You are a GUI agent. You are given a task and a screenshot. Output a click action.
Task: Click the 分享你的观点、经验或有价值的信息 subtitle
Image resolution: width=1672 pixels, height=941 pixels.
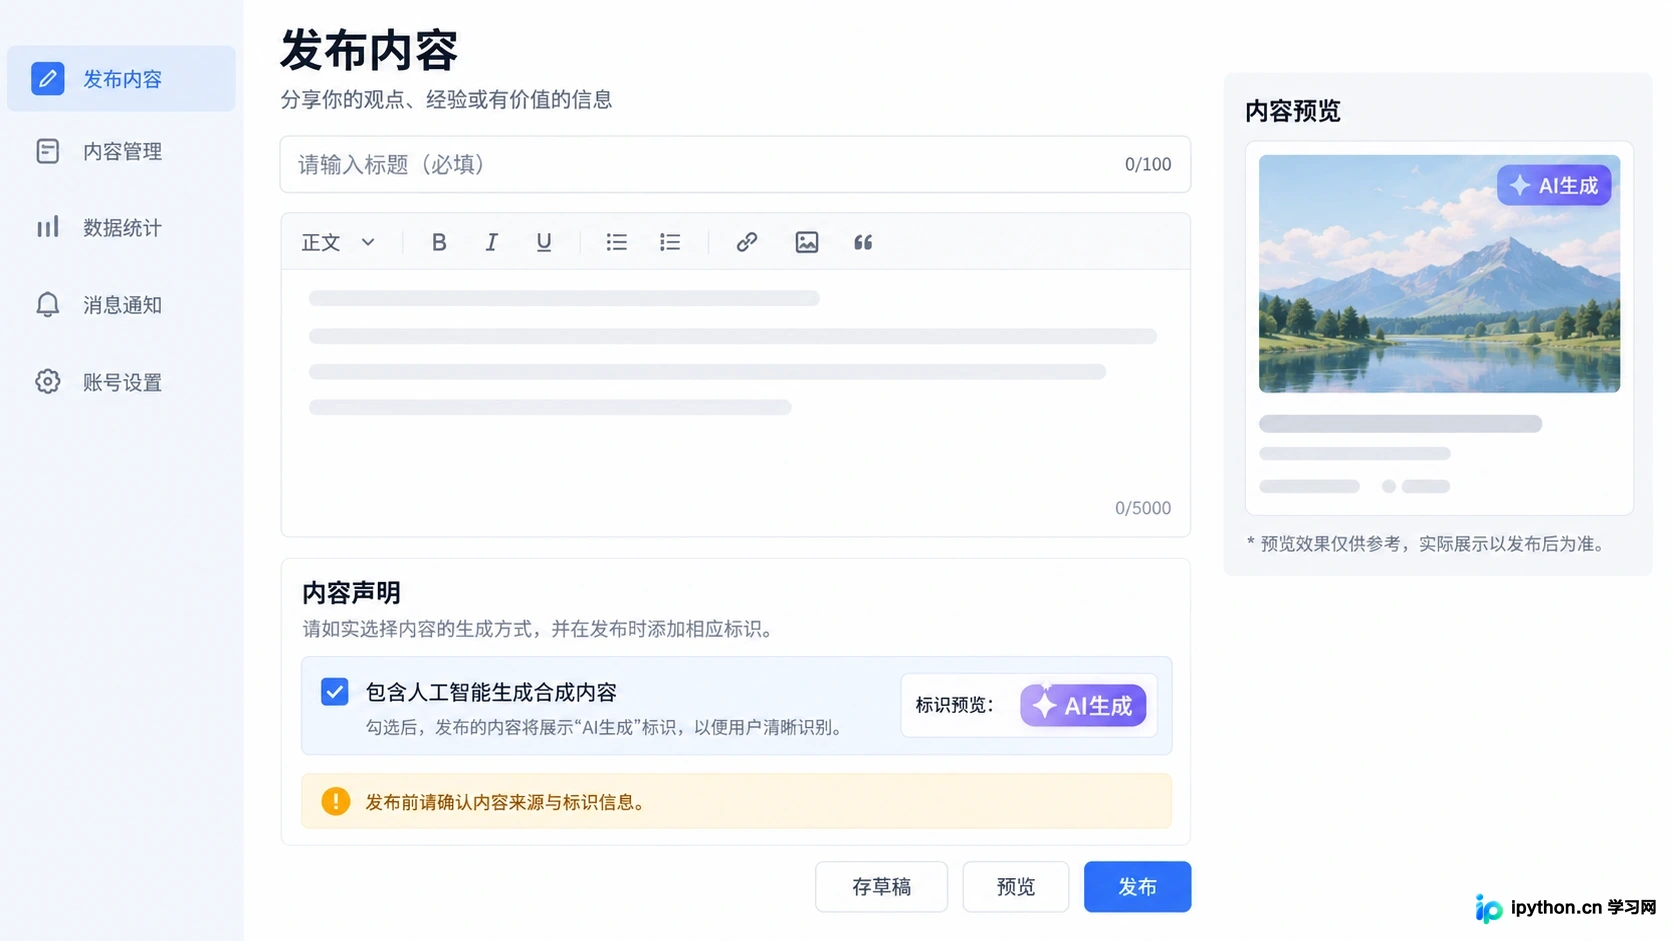[x=446, y=100]
